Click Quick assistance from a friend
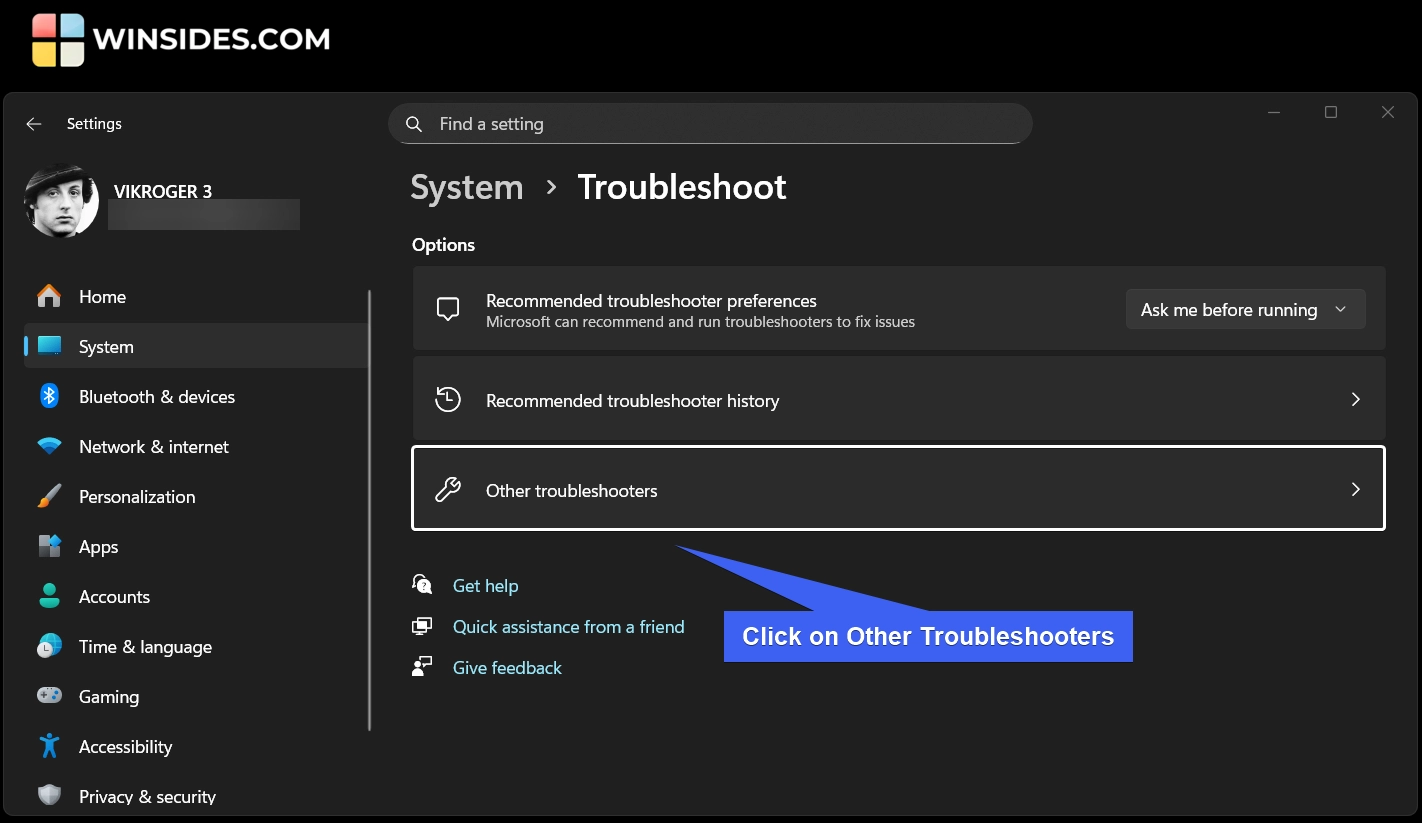 [568, 627]
